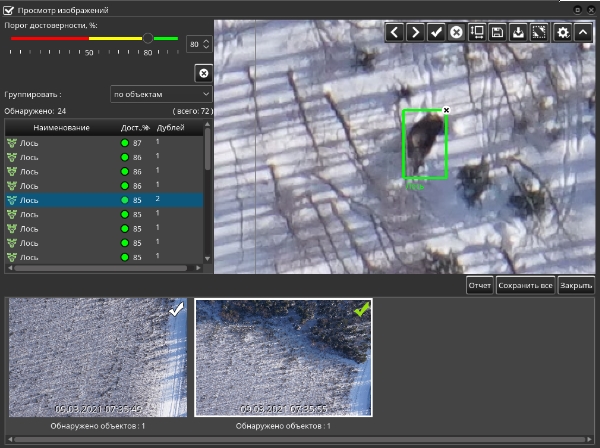
Task: Click thumbnail strip scroll left arrow
Action: [10, 440]
